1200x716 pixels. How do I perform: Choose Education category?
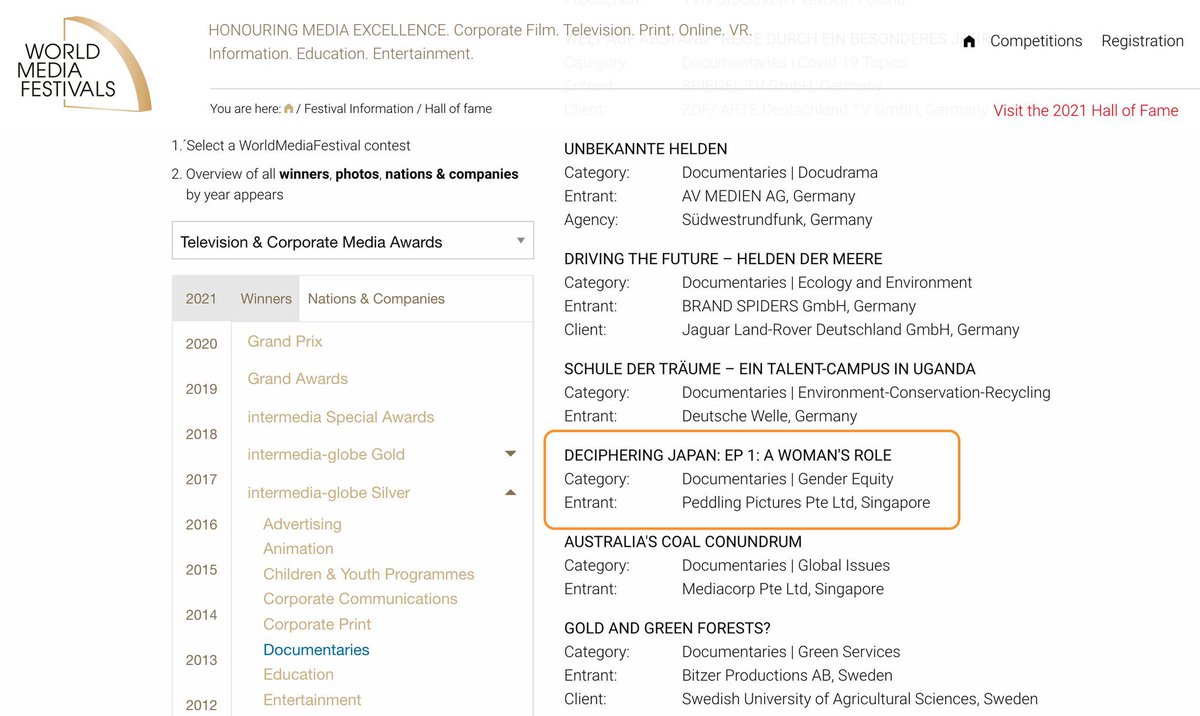pyautogui.click(x=298, y=675)
